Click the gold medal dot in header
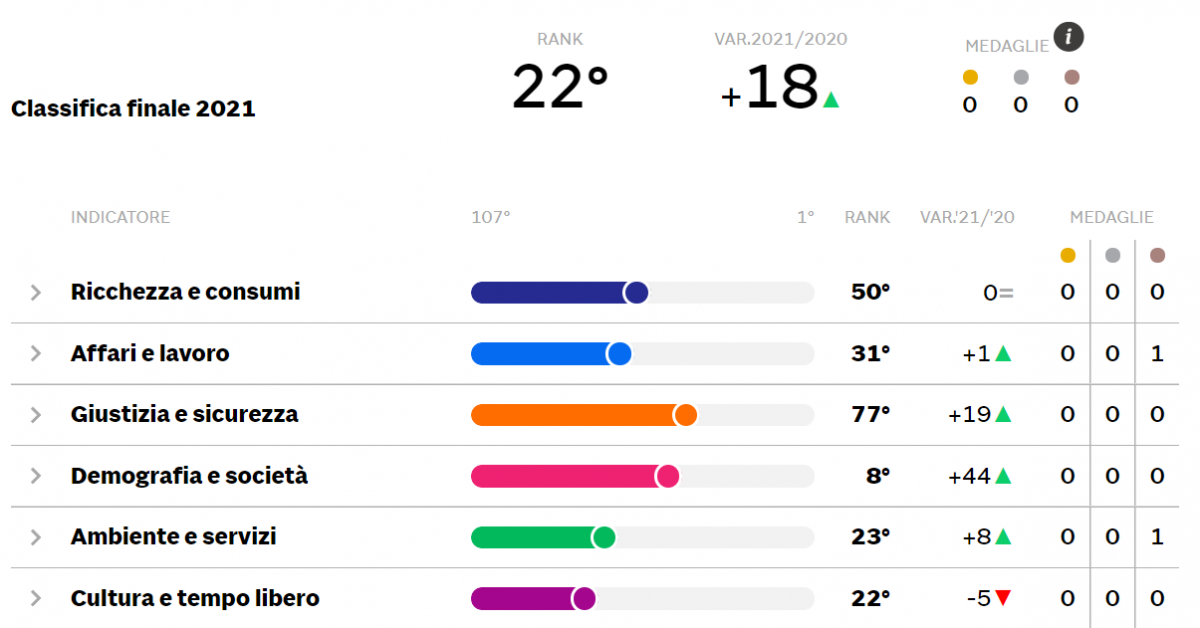Screen dimensions: 1200x628 click(969, 77)
